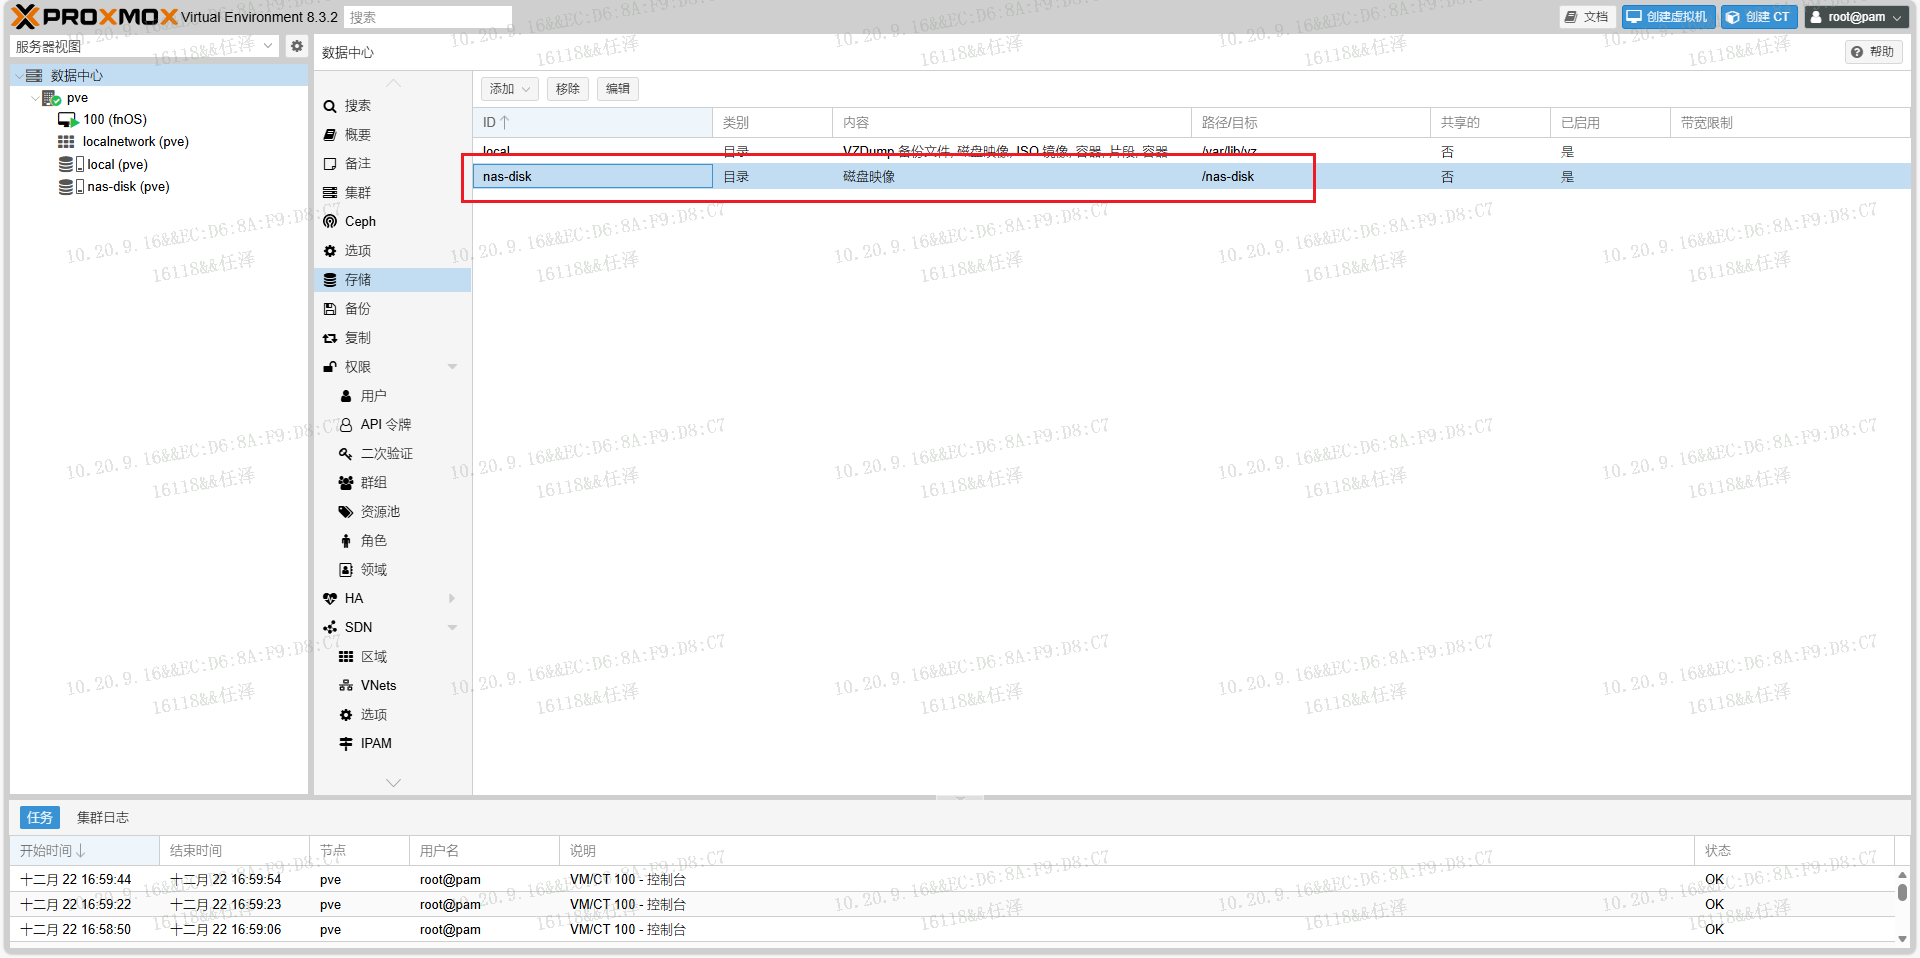Viewport: 1920px width, 958px height.
Task: Open the SDN 区域 zones icon
Action: click(x=346, y=657)
